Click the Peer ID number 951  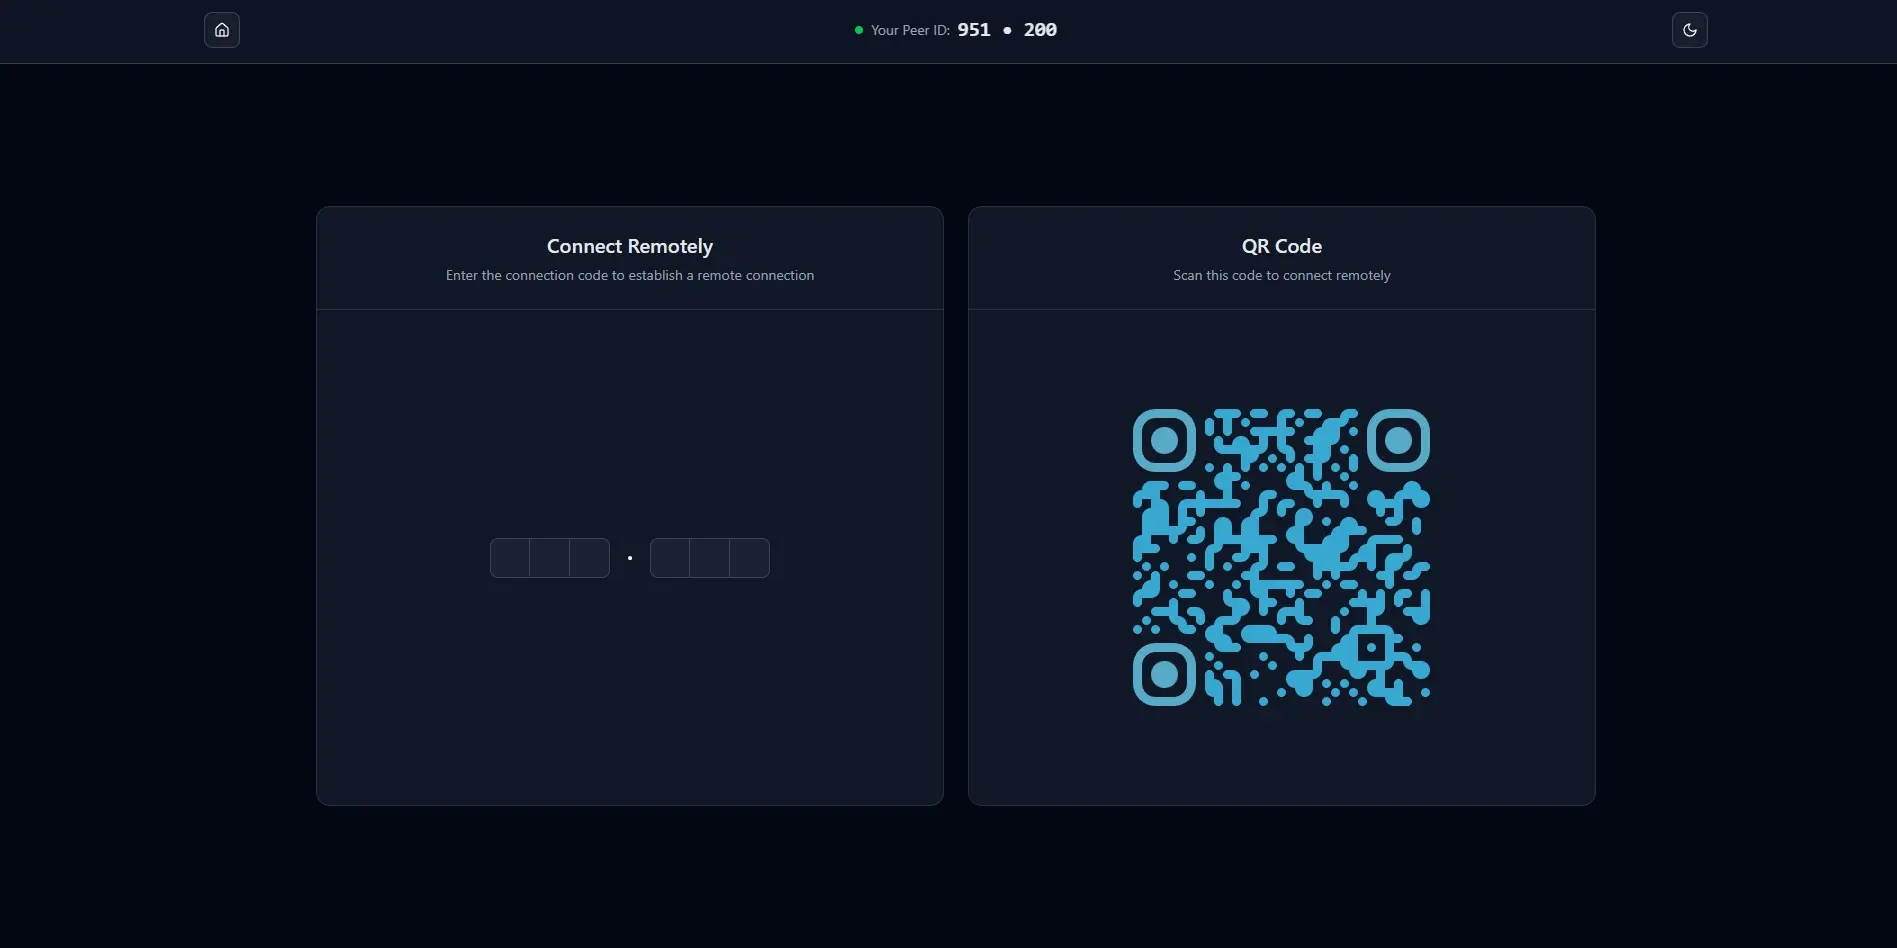[x=974, y=30]
